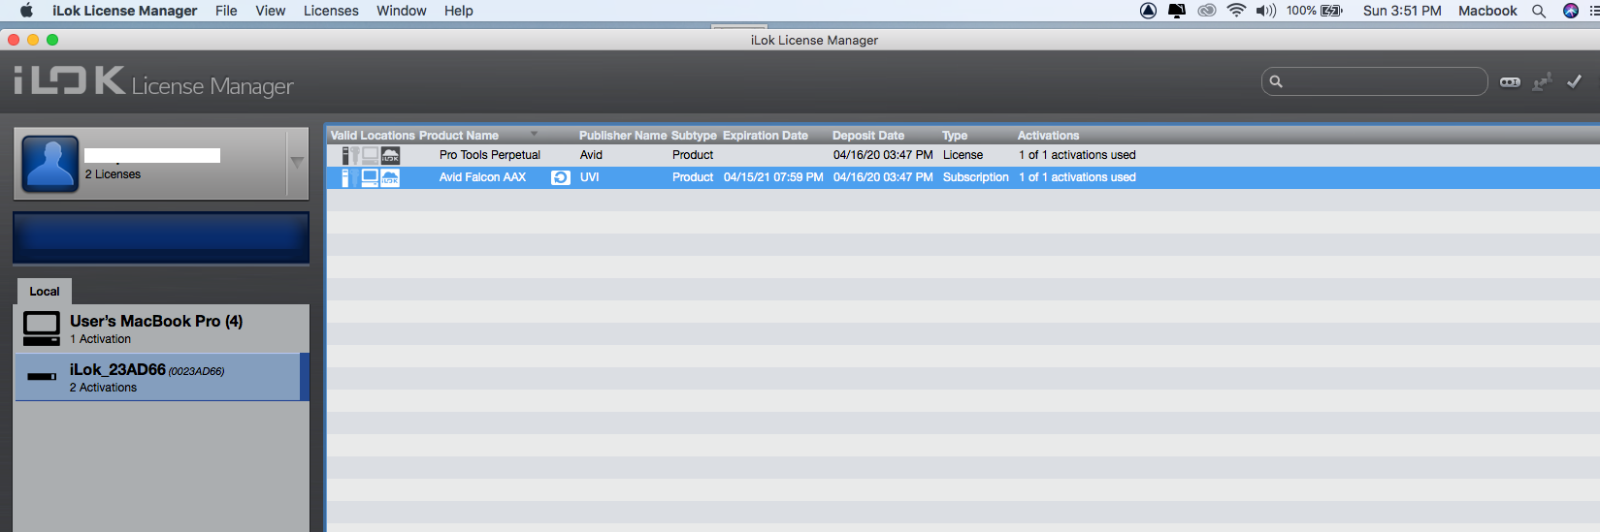
Task: Click the display mirroring menu bar icon
Action: 1177,11
